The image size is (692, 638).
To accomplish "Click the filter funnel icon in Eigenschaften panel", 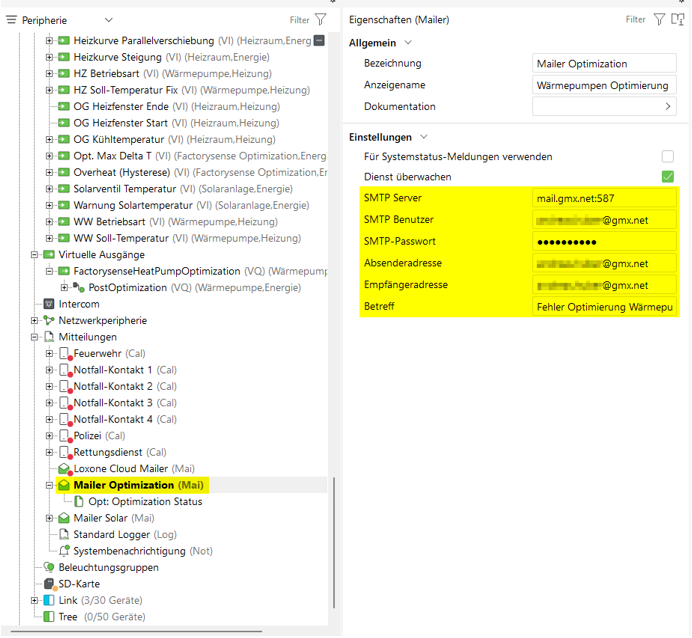I will (x=659, y=19).
